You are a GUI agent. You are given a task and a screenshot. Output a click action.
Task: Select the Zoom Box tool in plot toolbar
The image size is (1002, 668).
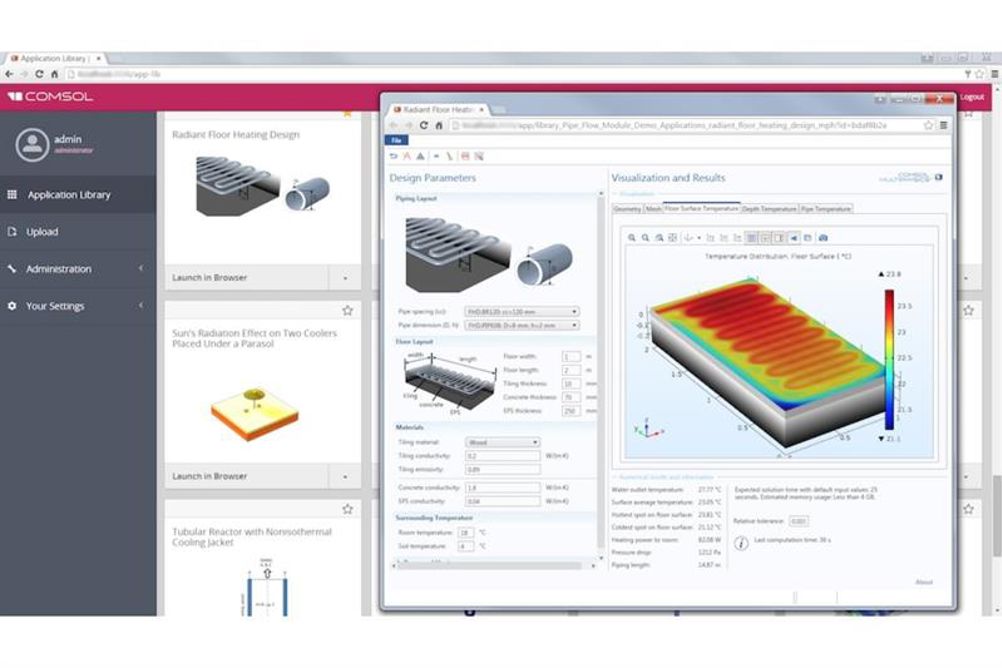[x=659, y=238]
